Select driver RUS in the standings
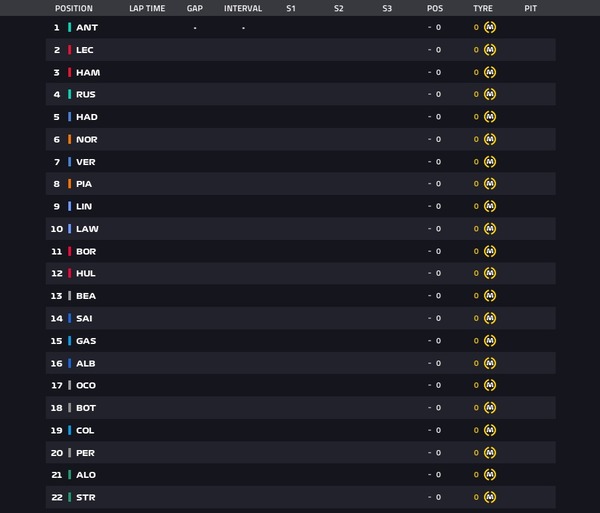Viewport: 600px width, 513px height. 86,94
